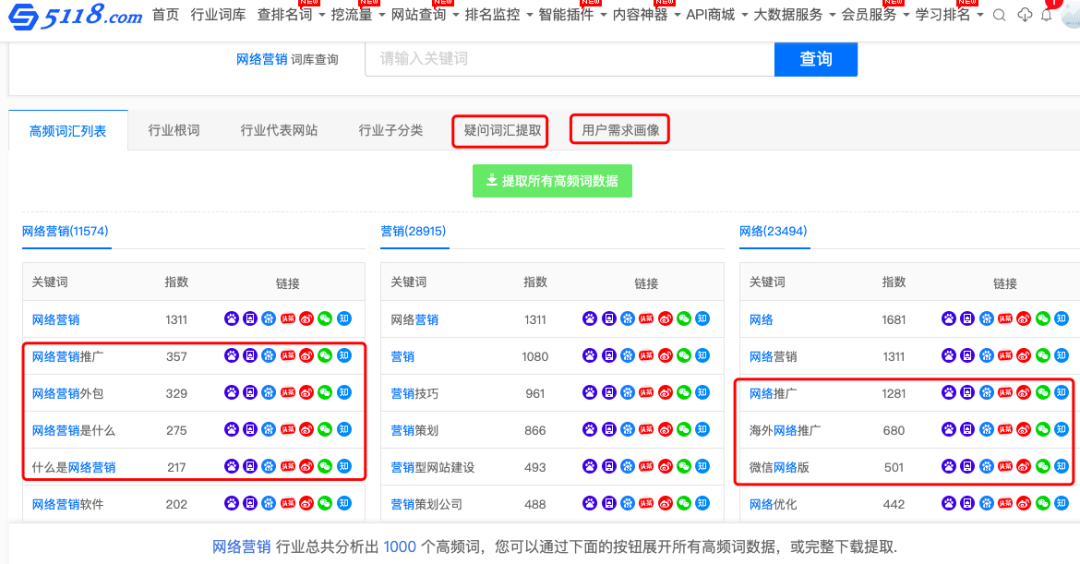This screenshot has height=564, width=1080.
Task: Expand the API商城 dropdown menu
Action: click(x=716, y=14)
